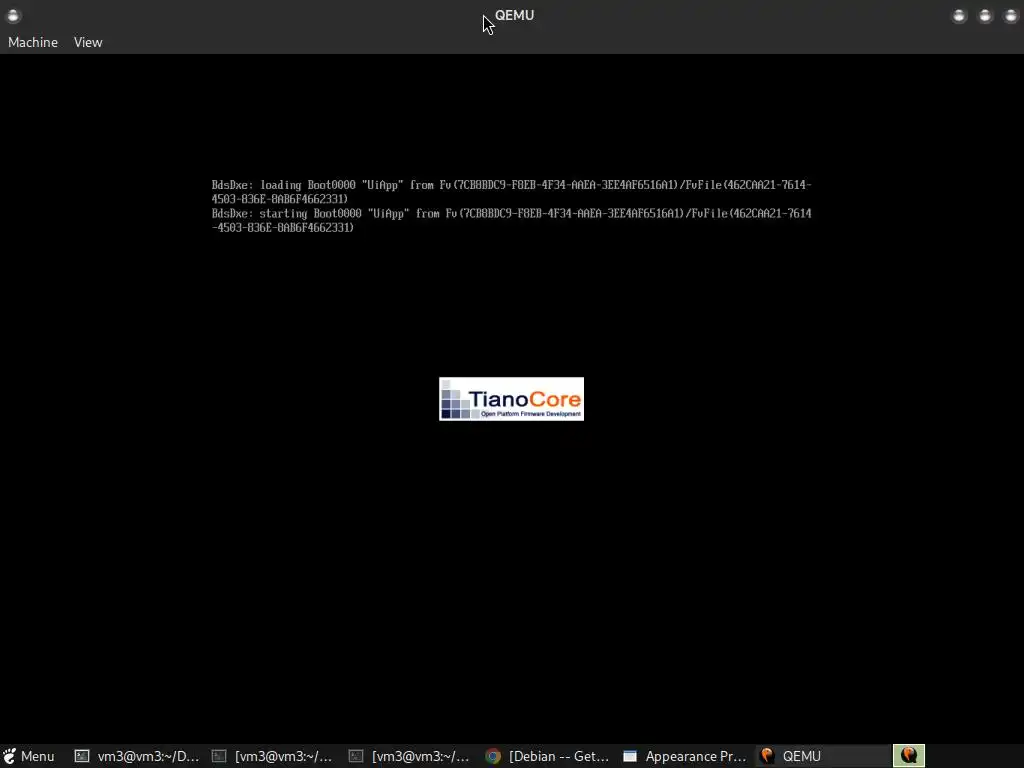This screenshot has height=768, width=1024.
Task: Open the Machine menu in QEMU
Action: [33, 42]
